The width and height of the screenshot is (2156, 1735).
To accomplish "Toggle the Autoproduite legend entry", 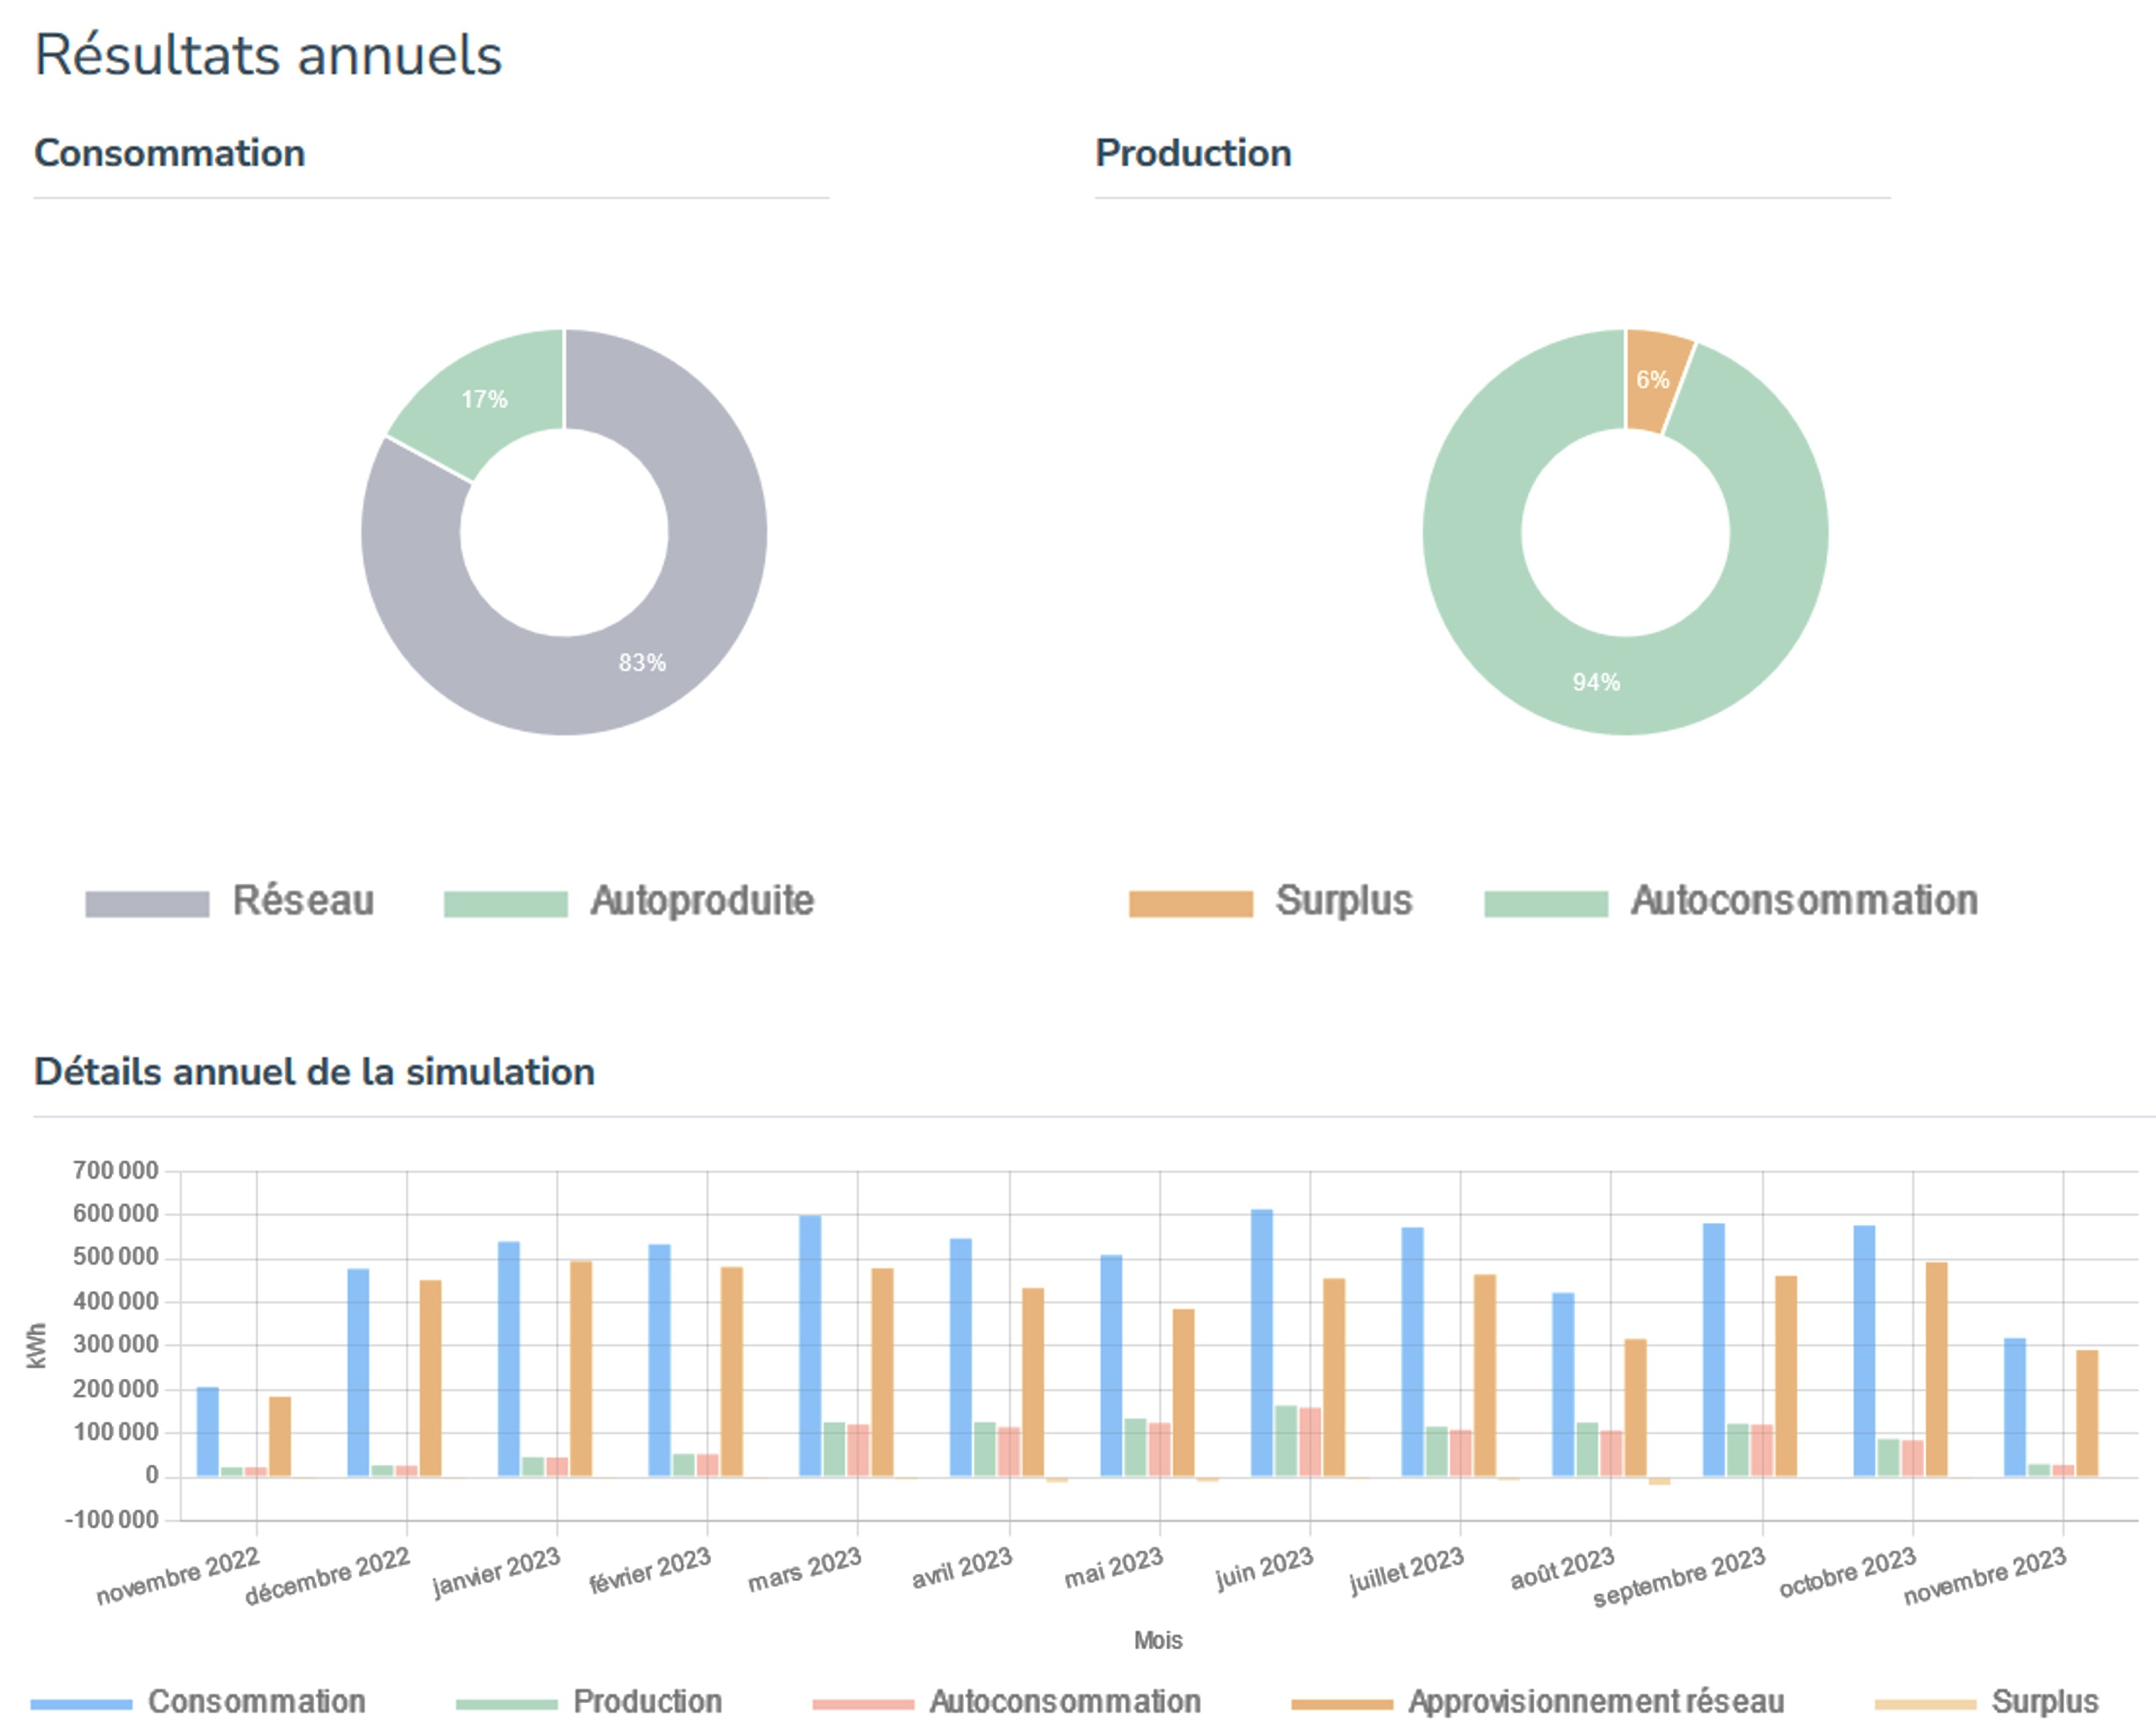I will pos(629,902).
